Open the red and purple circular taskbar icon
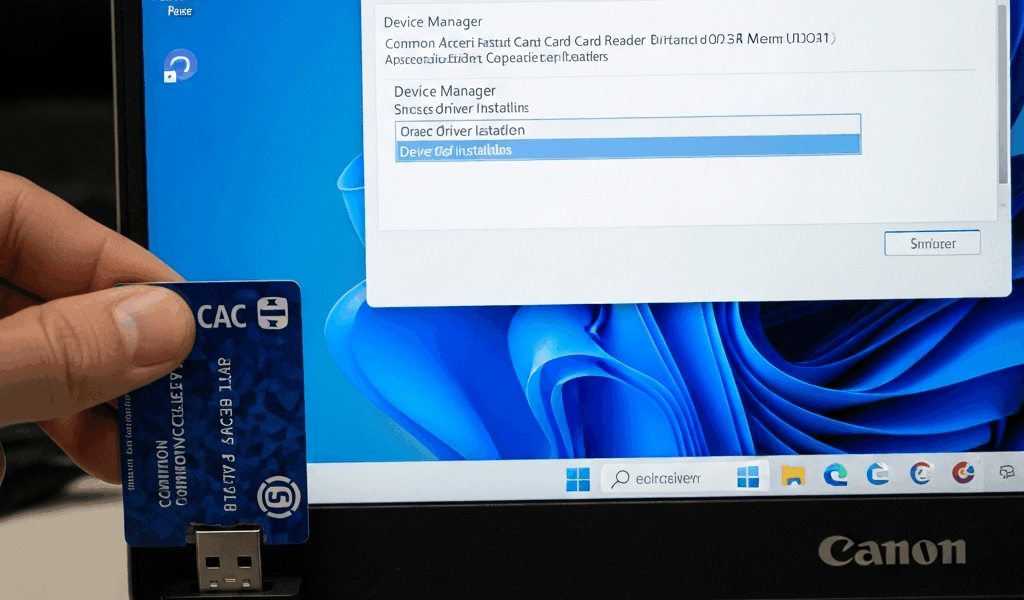The width and height of the screenshot is (1024, 600). [x=963, y=471]
